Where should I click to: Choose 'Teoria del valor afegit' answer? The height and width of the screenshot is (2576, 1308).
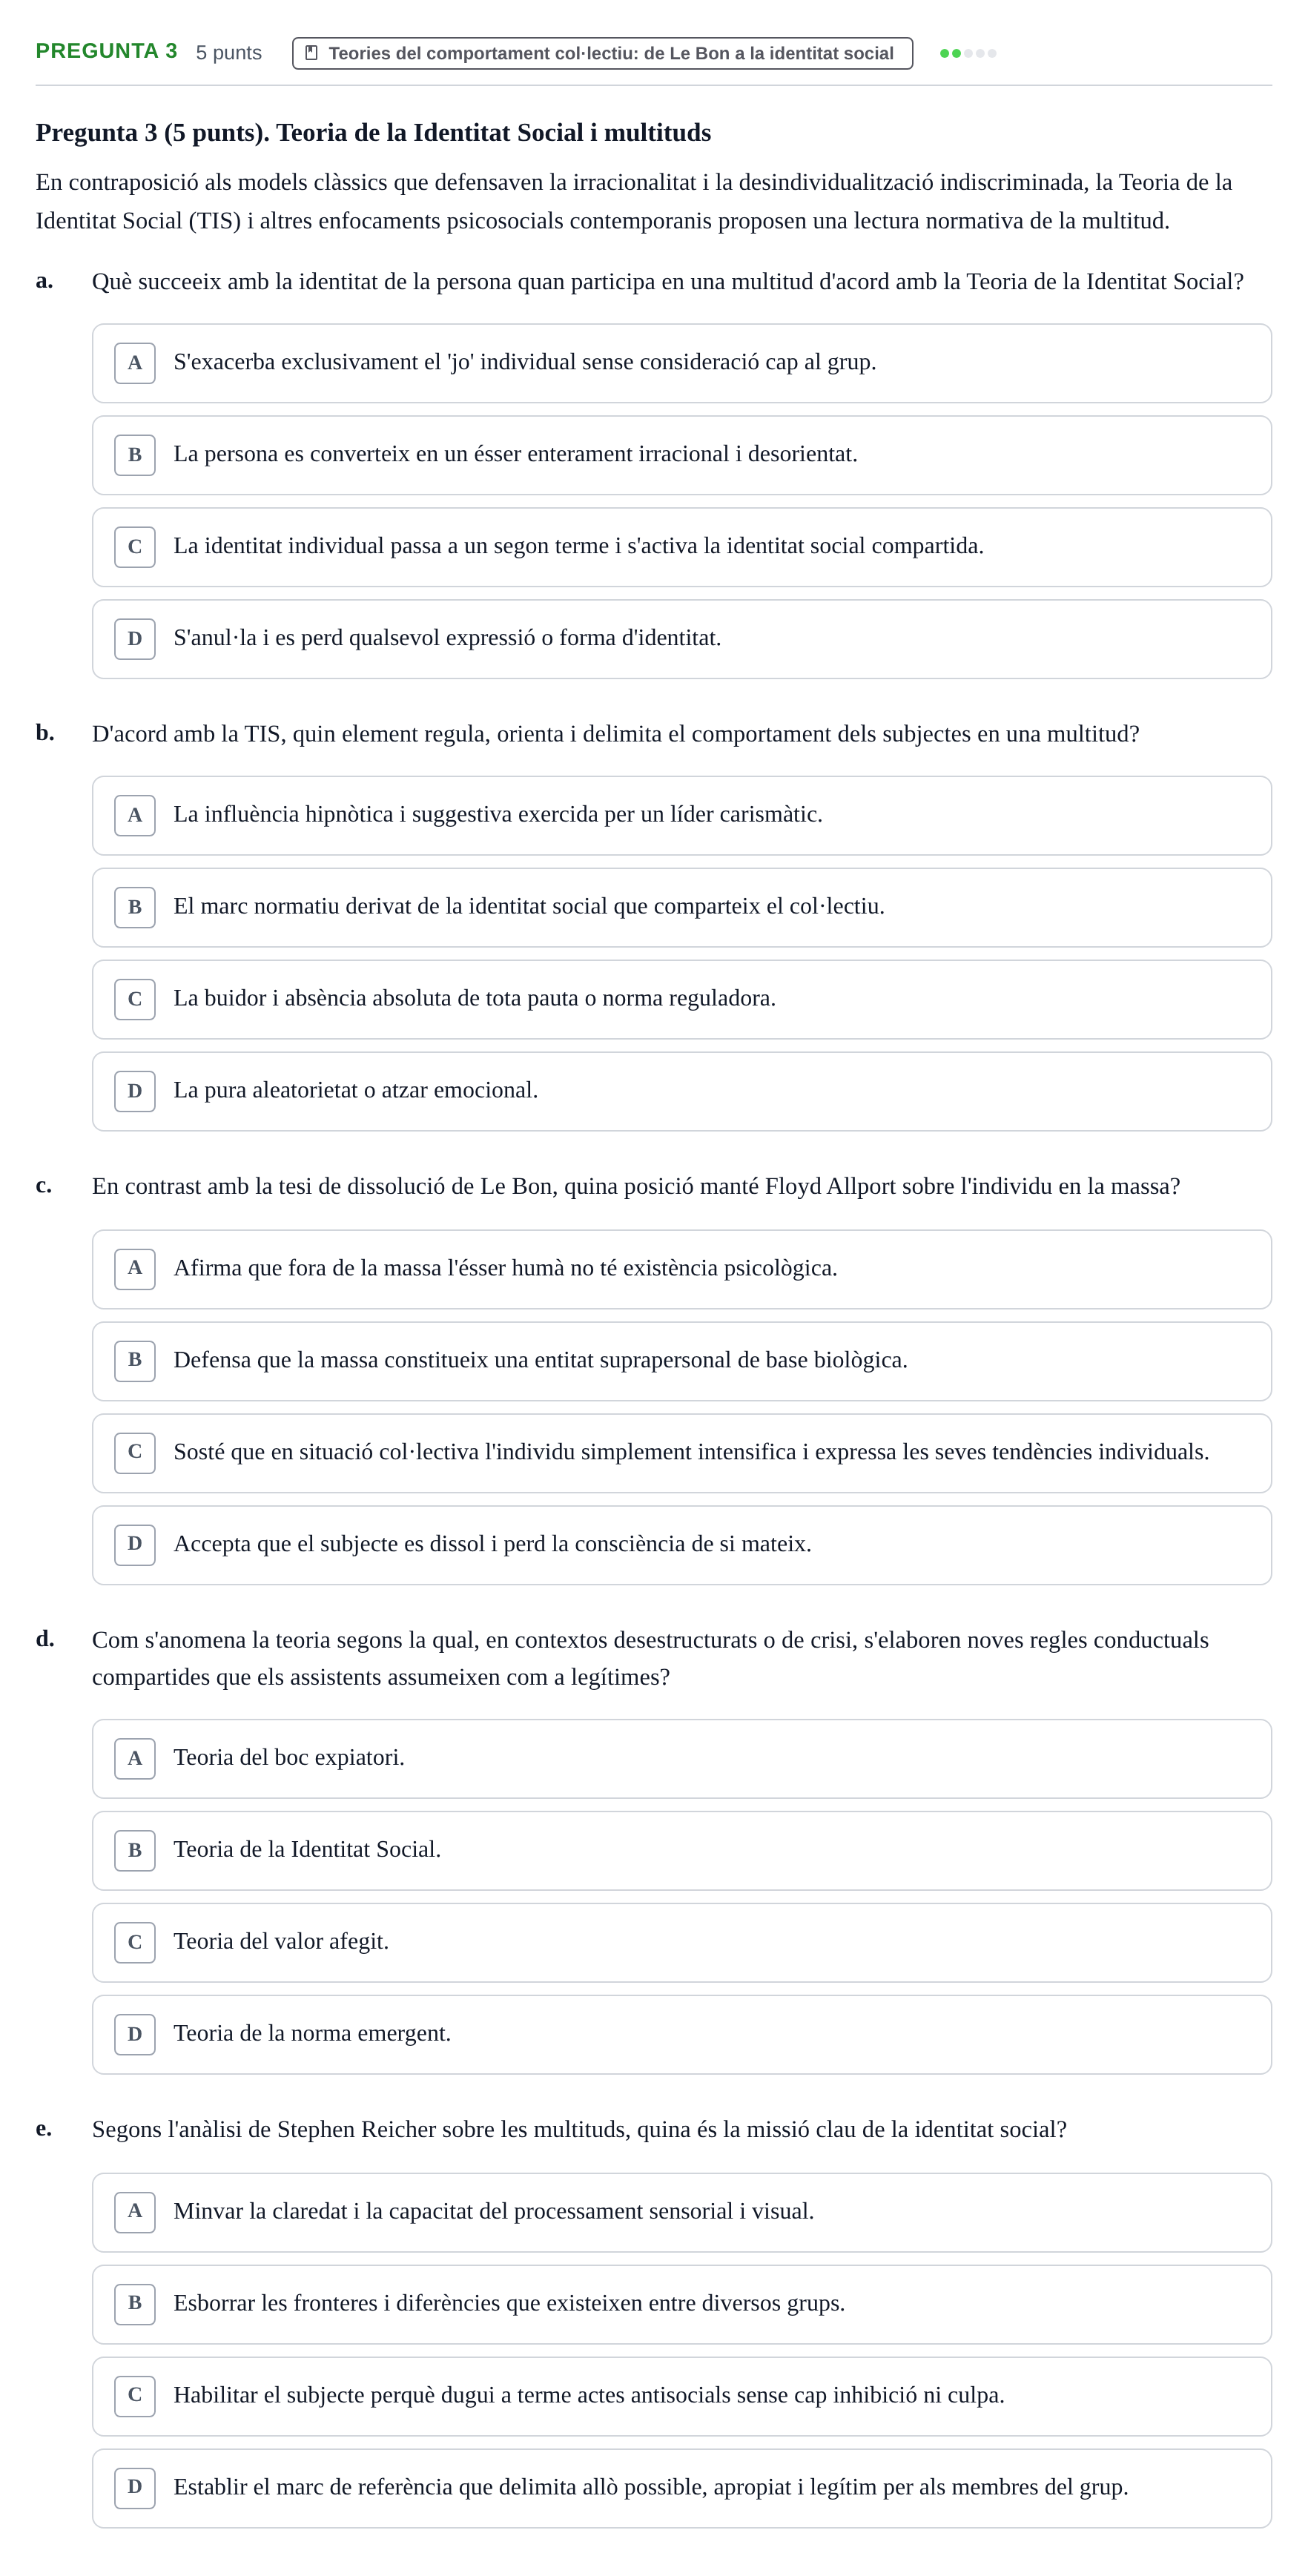point(681,1942)
